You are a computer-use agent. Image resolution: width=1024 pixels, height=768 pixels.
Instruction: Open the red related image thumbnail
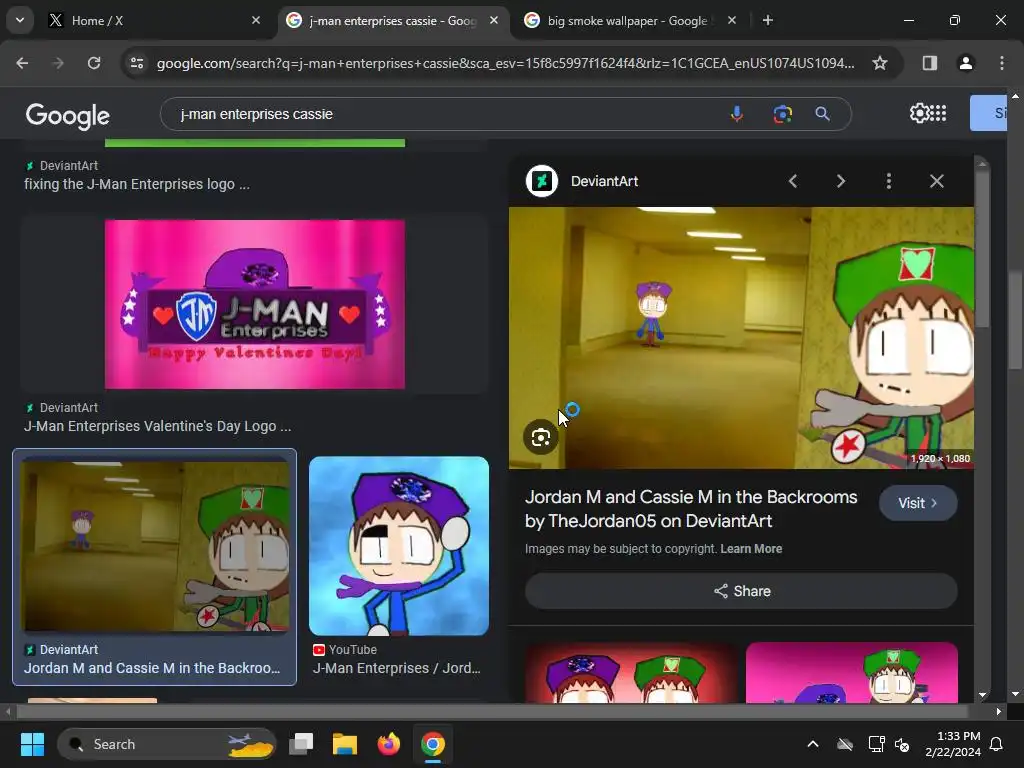[x=632, y=673]
